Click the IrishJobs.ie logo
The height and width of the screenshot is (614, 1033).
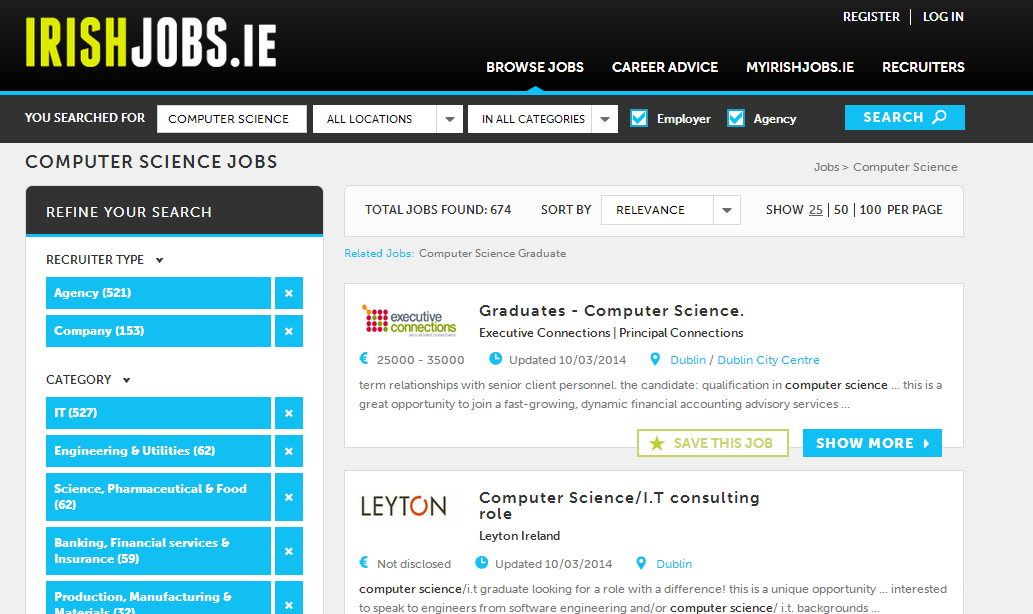click(151, 43)
